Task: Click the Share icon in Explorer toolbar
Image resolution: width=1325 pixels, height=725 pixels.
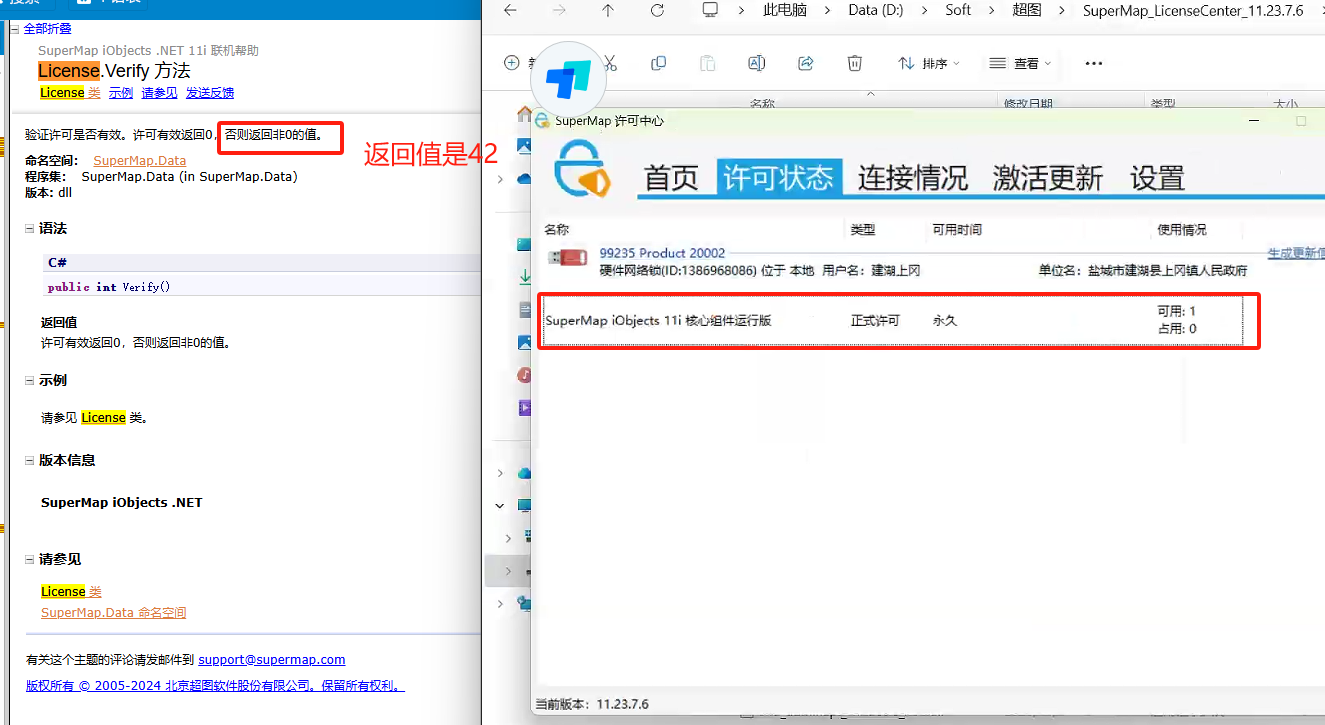Action: pyautogui.click(x=806, y=63)
